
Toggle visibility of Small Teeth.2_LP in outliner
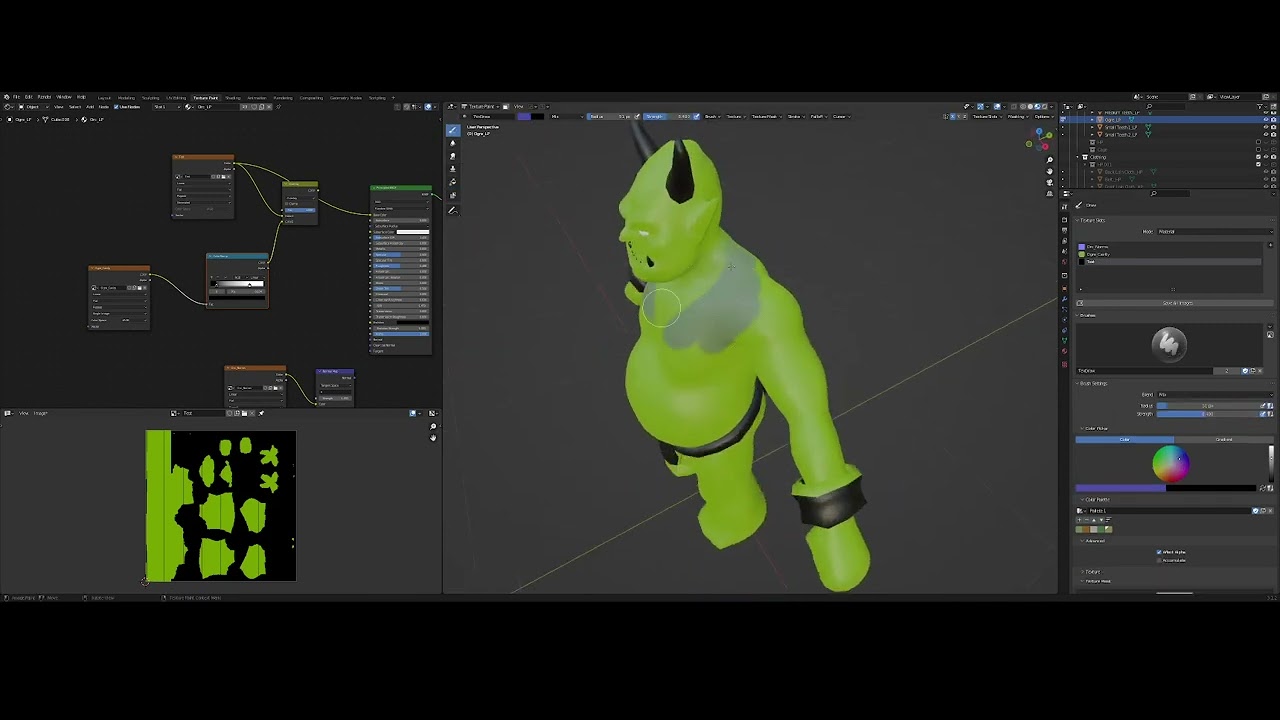[1266, 135]
